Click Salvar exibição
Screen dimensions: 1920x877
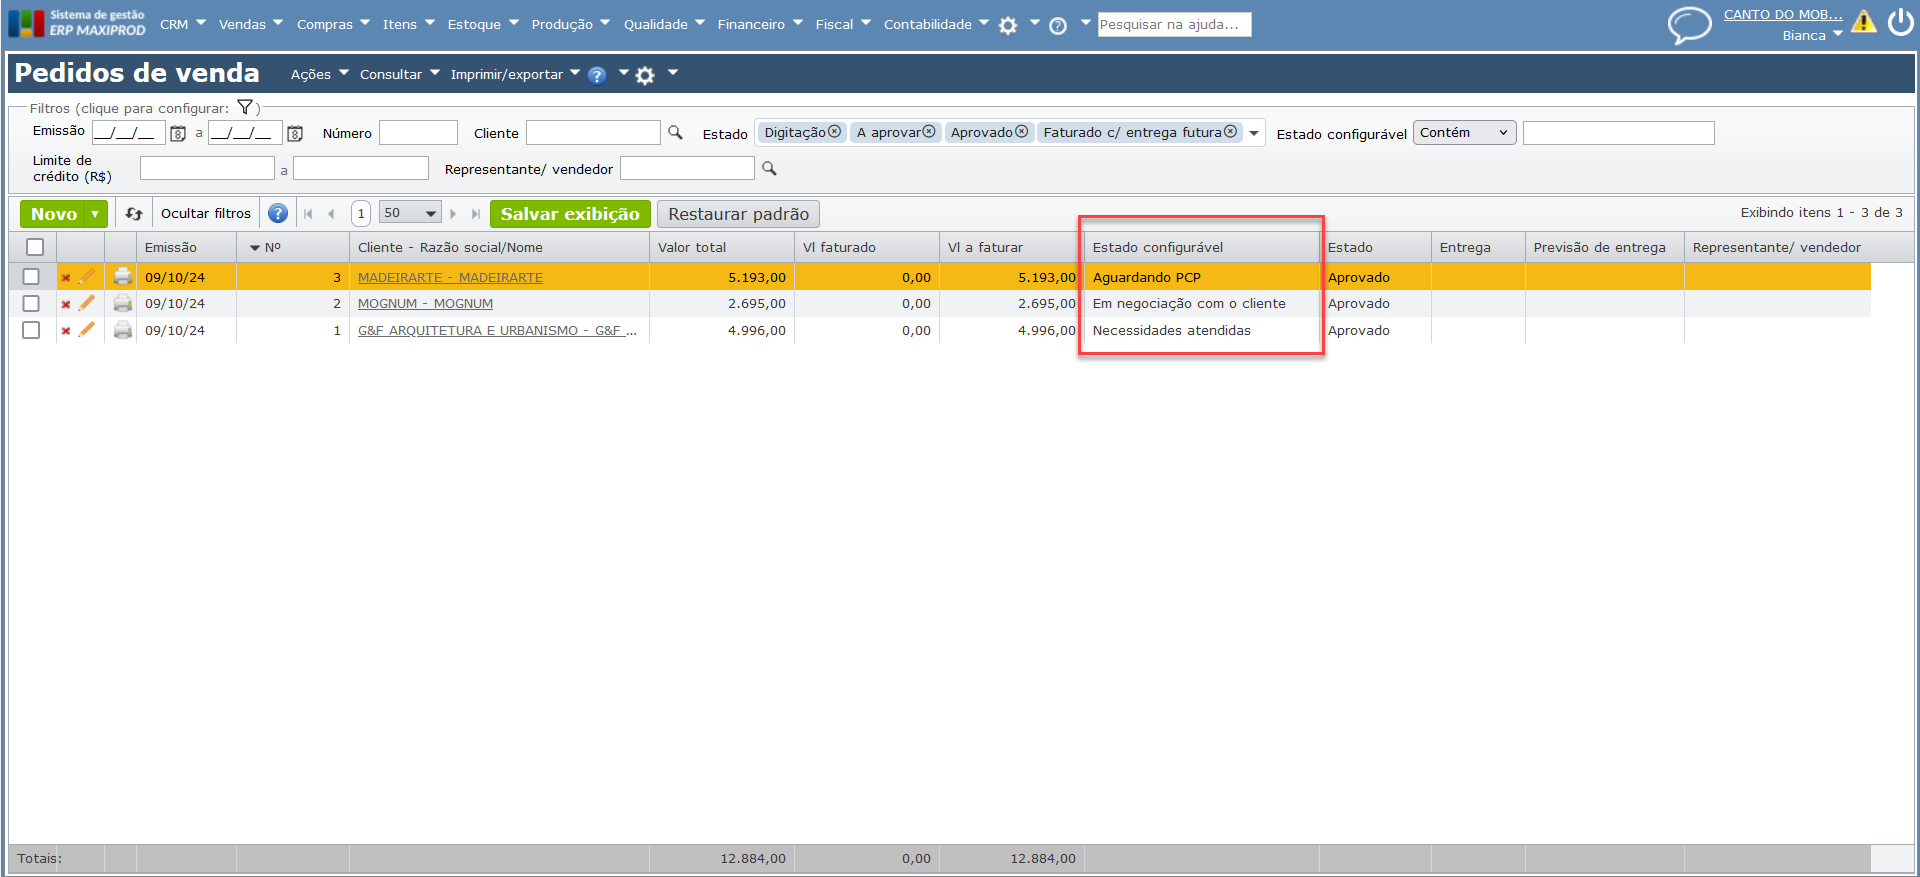pos(570,214)
